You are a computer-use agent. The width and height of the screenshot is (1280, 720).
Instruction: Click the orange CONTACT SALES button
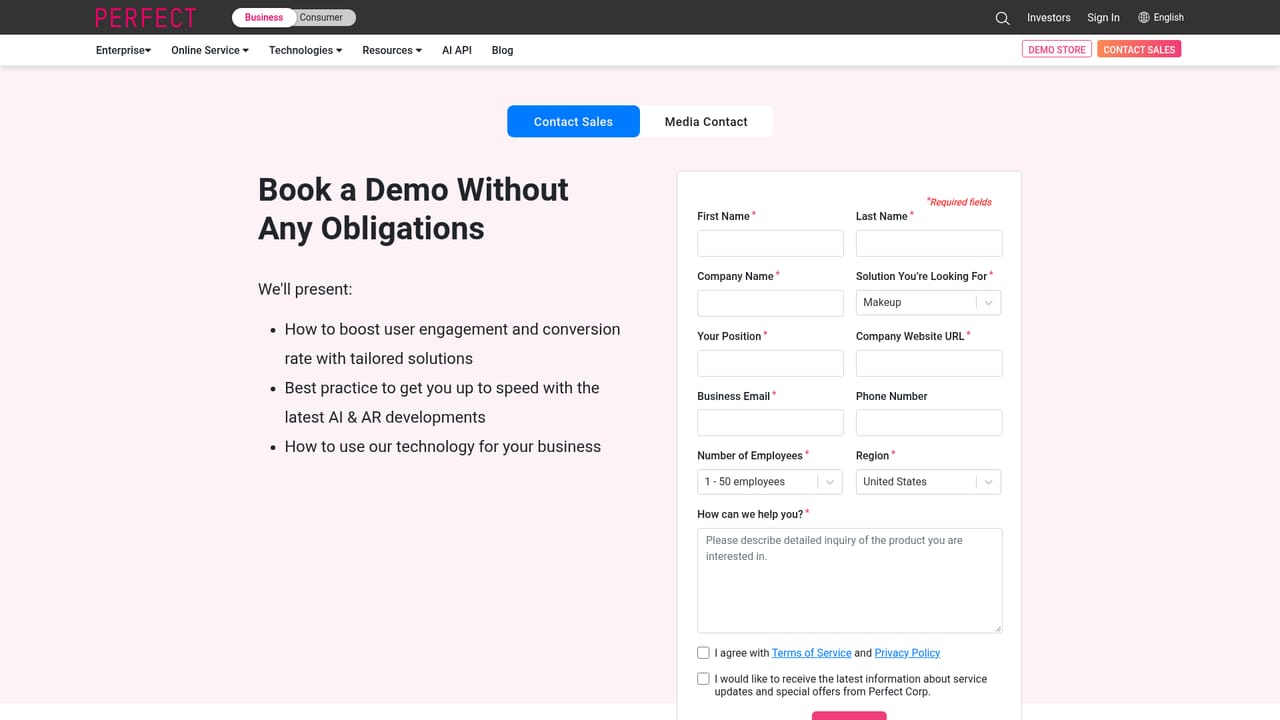[1139, 49]
